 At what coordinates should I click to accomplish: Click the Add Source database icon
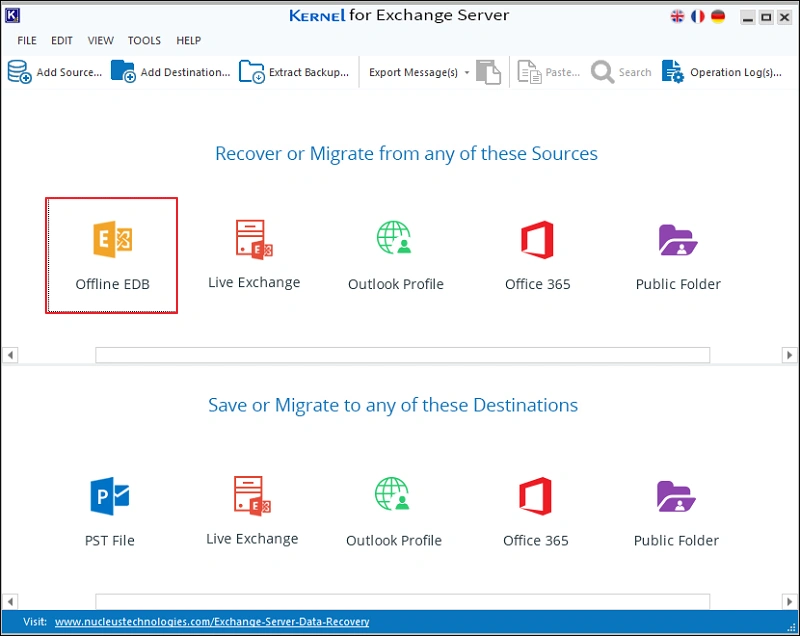point(19,72)
